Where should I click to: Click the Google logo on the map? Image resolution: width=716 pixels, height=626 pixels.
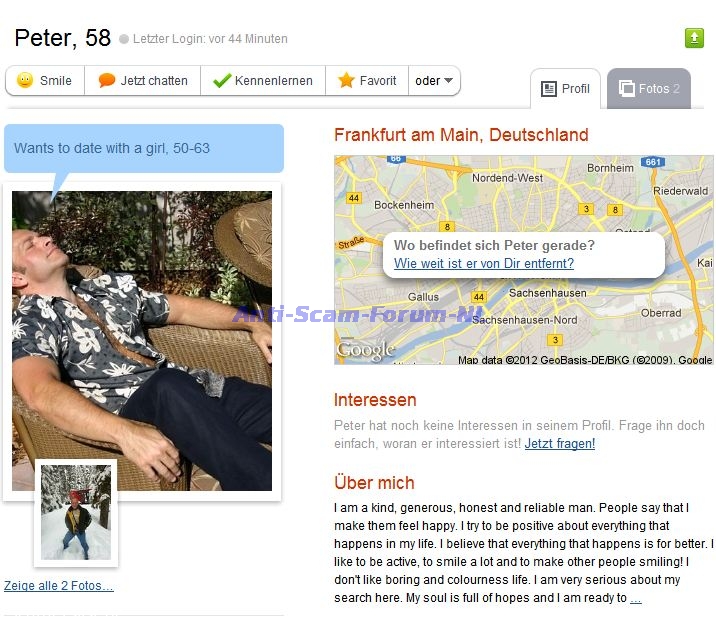[365, 350]
